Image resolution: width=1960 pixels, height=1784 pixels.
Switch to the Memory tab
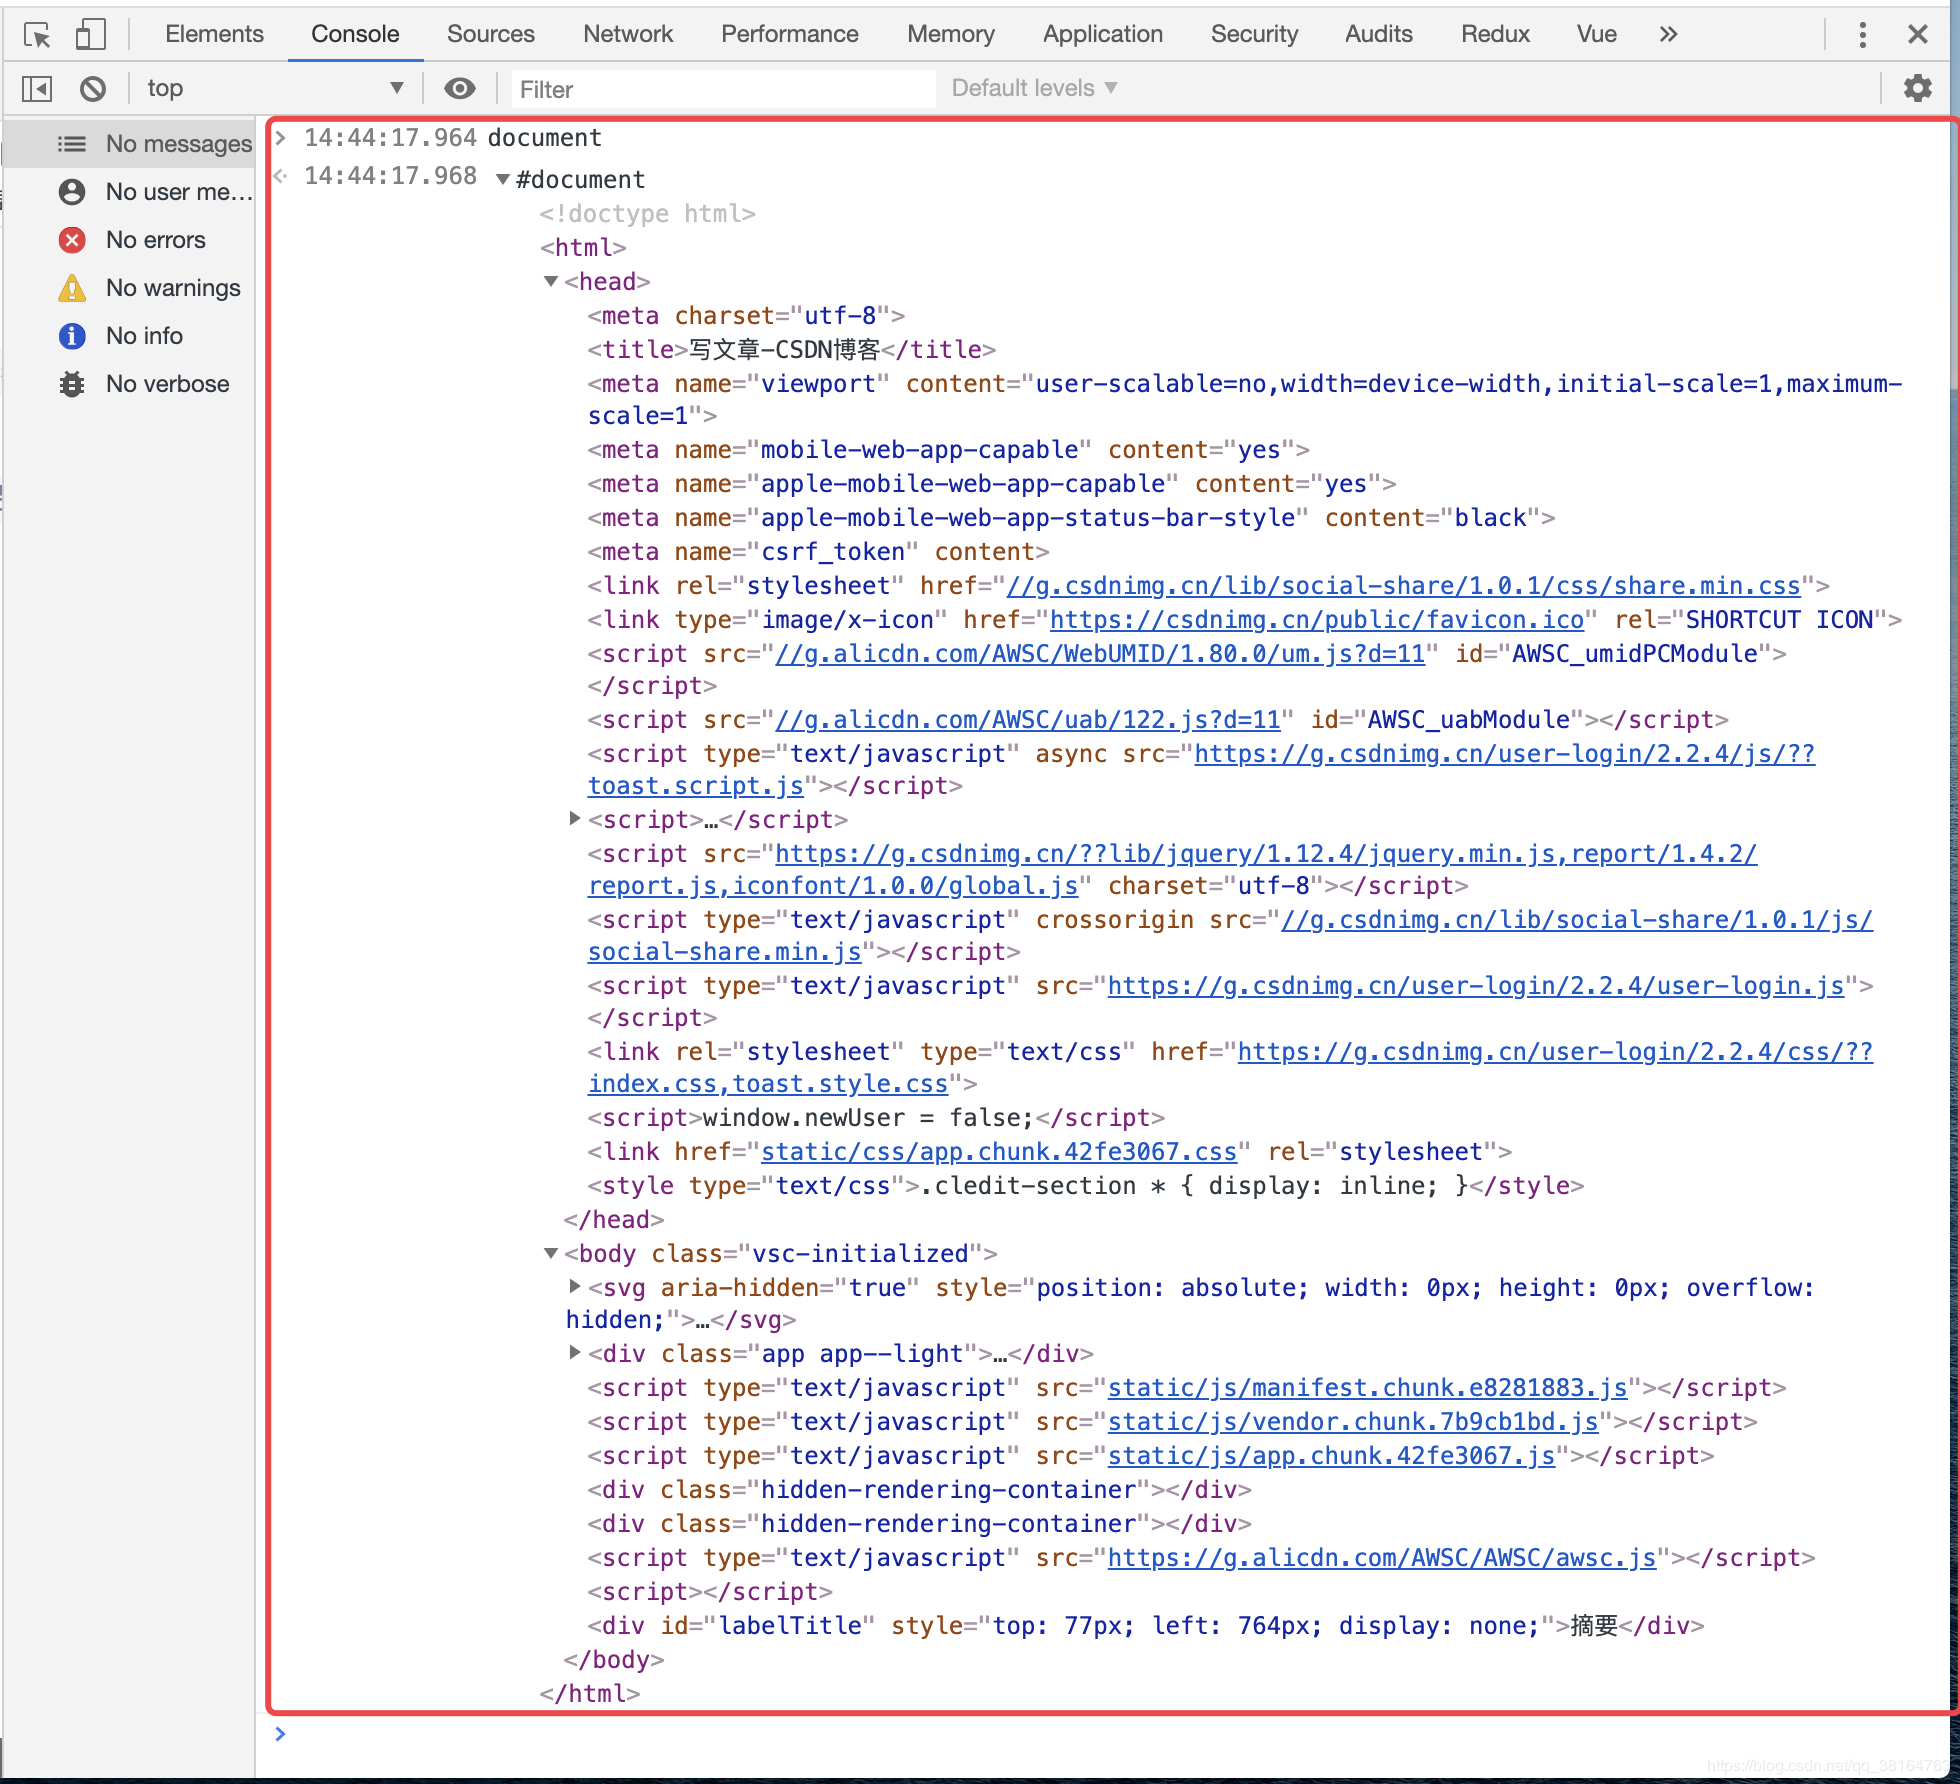[951, 35]
